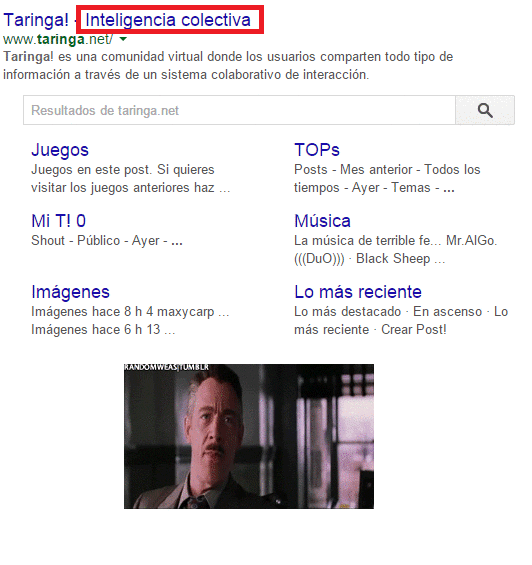
Task: Open the 'Taringa! - Inteligencia colectiva' result title
Action: [127, 20]
